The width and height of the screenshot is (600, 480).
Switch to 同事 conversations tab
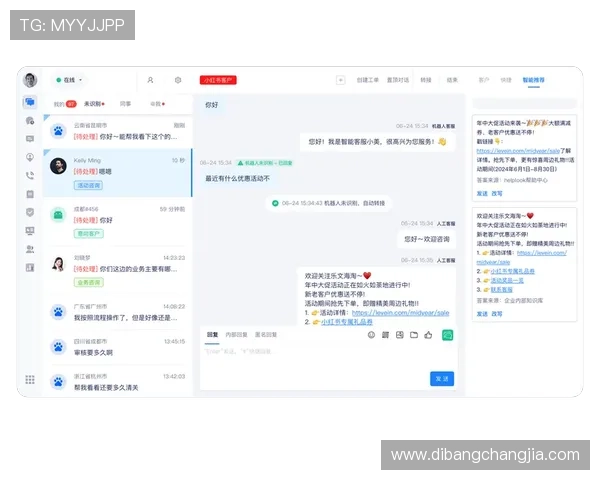[x=125, y=104]
